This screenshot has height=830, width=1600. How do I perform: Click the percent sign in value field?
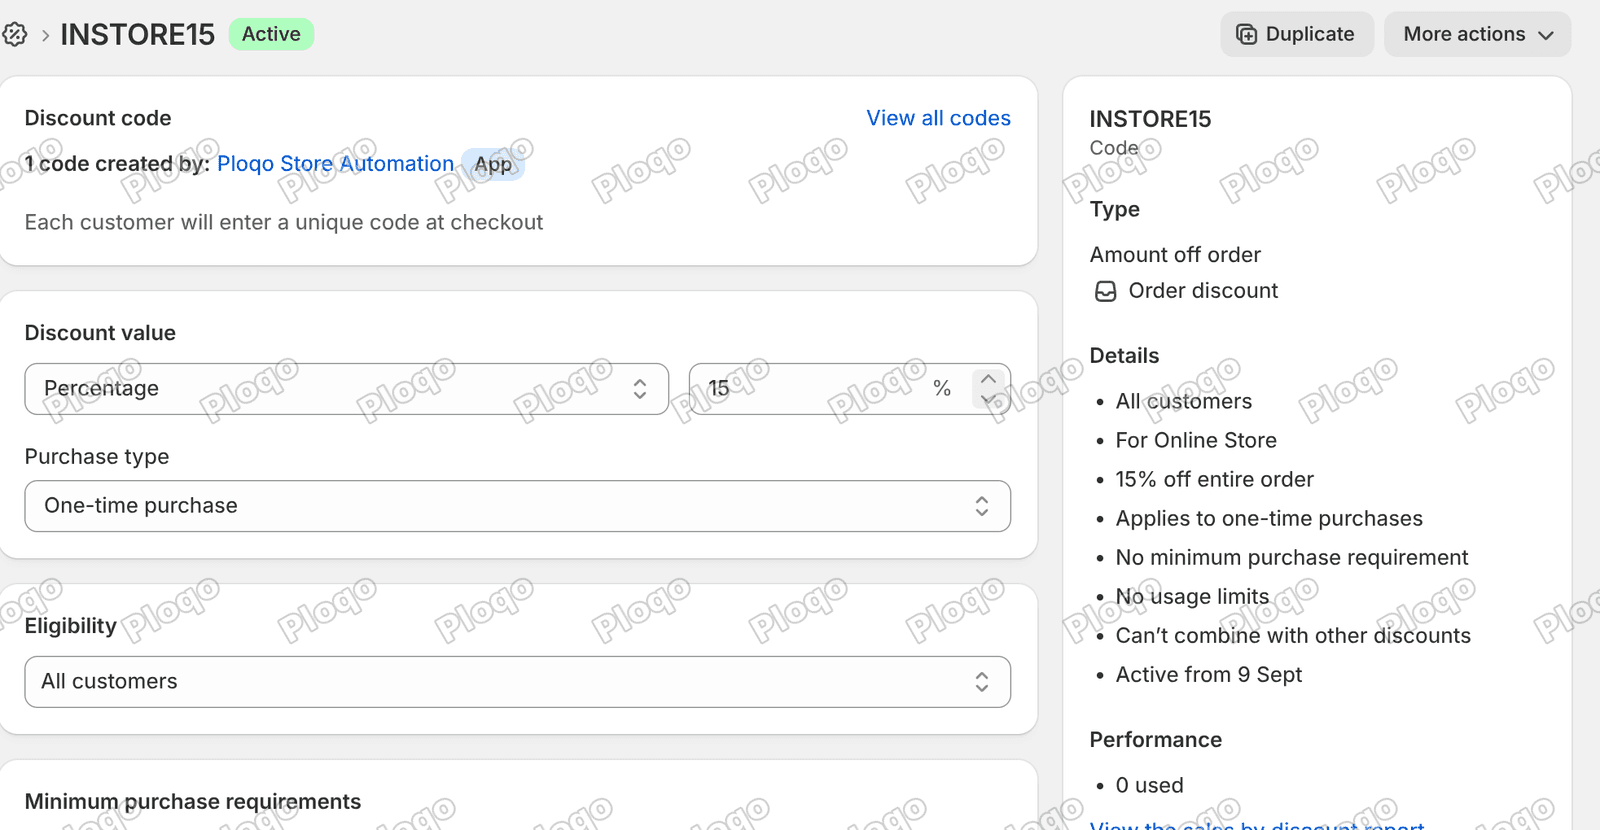[942, 389]
